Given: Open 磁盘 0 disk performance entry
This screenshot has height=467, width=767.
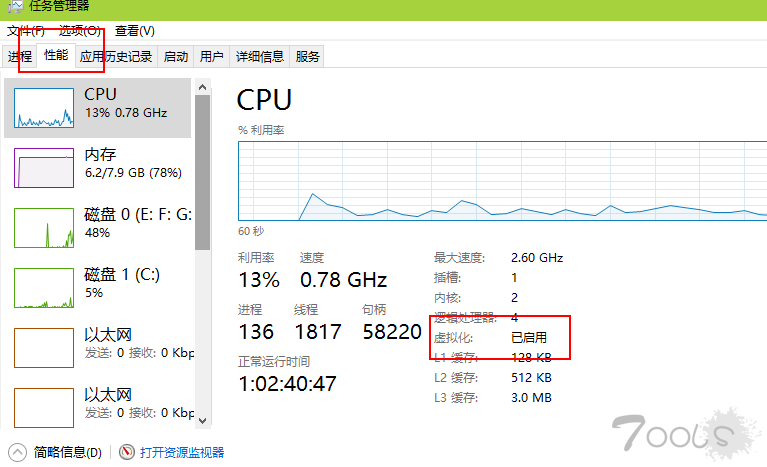Looking at the screenshot, I should (x=97, y=228).
